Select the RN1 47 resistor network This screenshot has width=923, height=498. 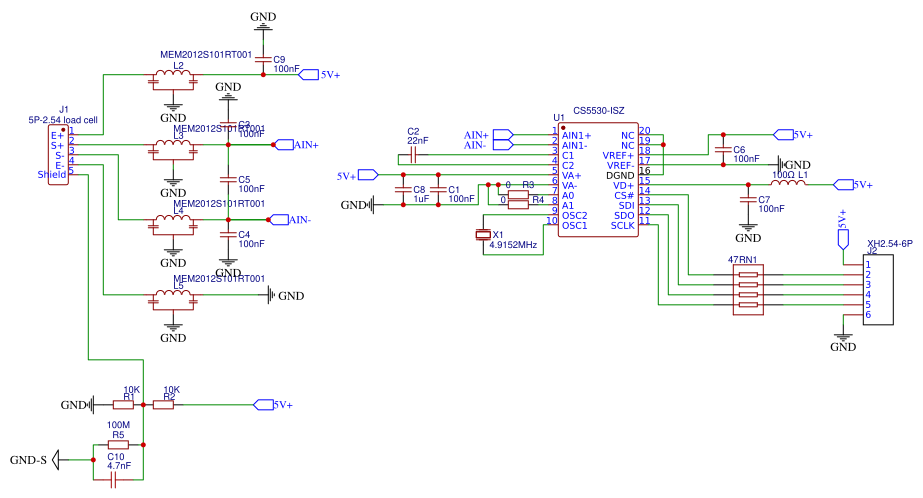tap(748, 291)
